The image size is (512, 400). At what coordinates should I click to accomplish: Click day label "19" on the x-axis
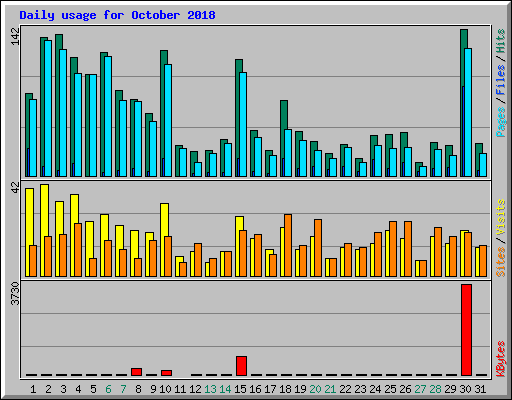(x=300, y=389)
